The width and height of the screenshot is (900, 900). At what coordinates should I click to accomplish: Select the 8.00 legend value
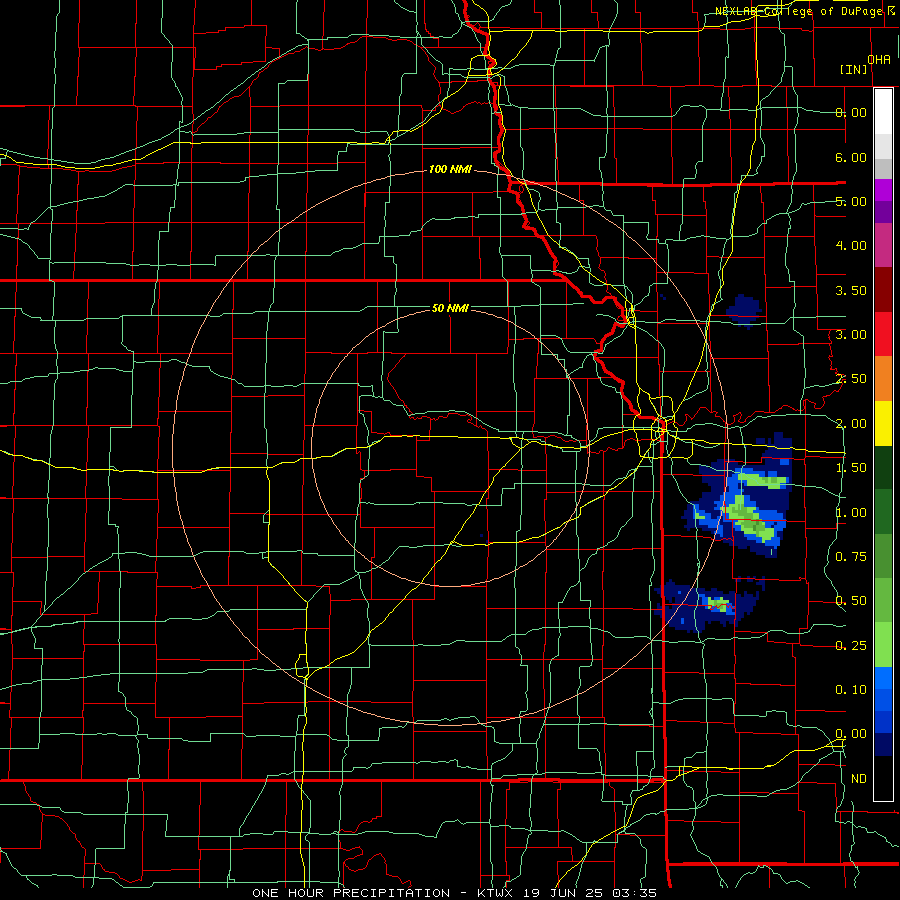pos(851,112)
